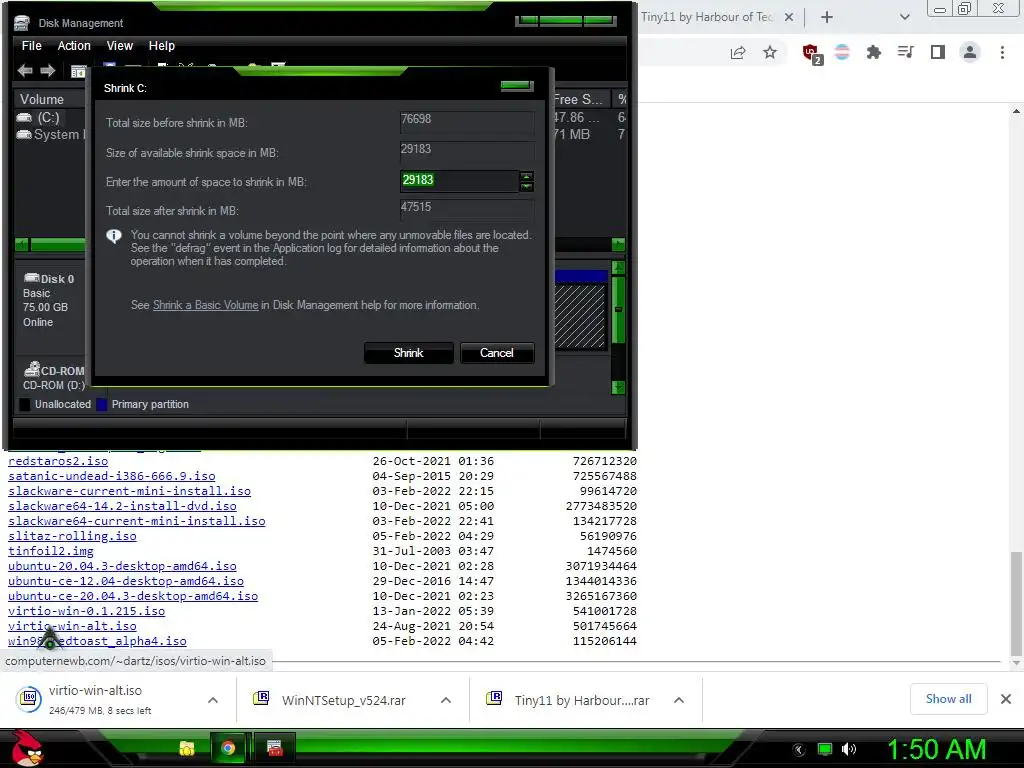This screenshot has height=768, width=1024.
Task: Click the 1:50 AM taskbar clock
Action: 936,749
